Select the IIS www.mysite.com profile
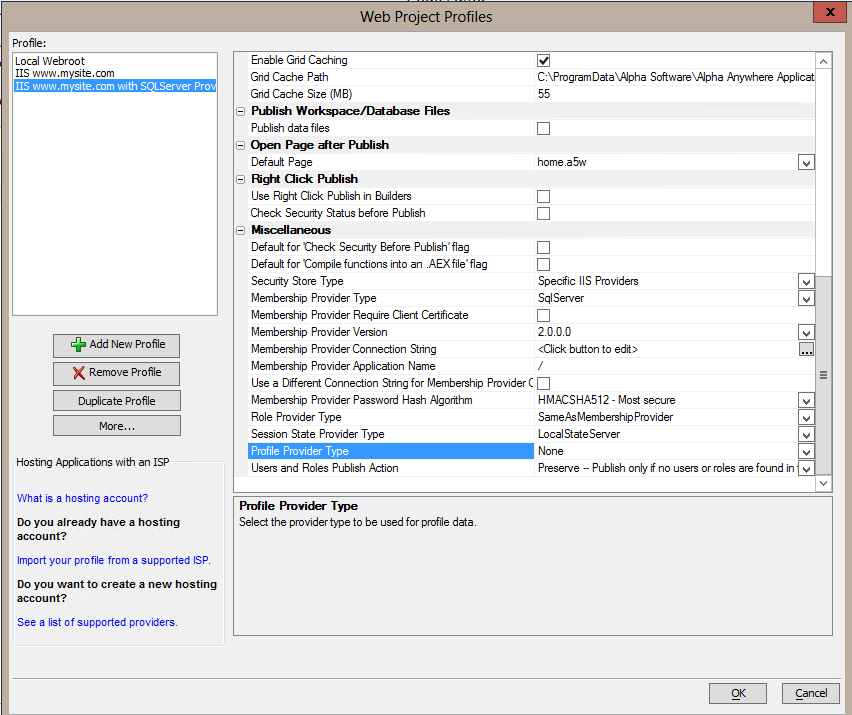The image size is (852, 715). pyautogui.click(x=65, y=73)
